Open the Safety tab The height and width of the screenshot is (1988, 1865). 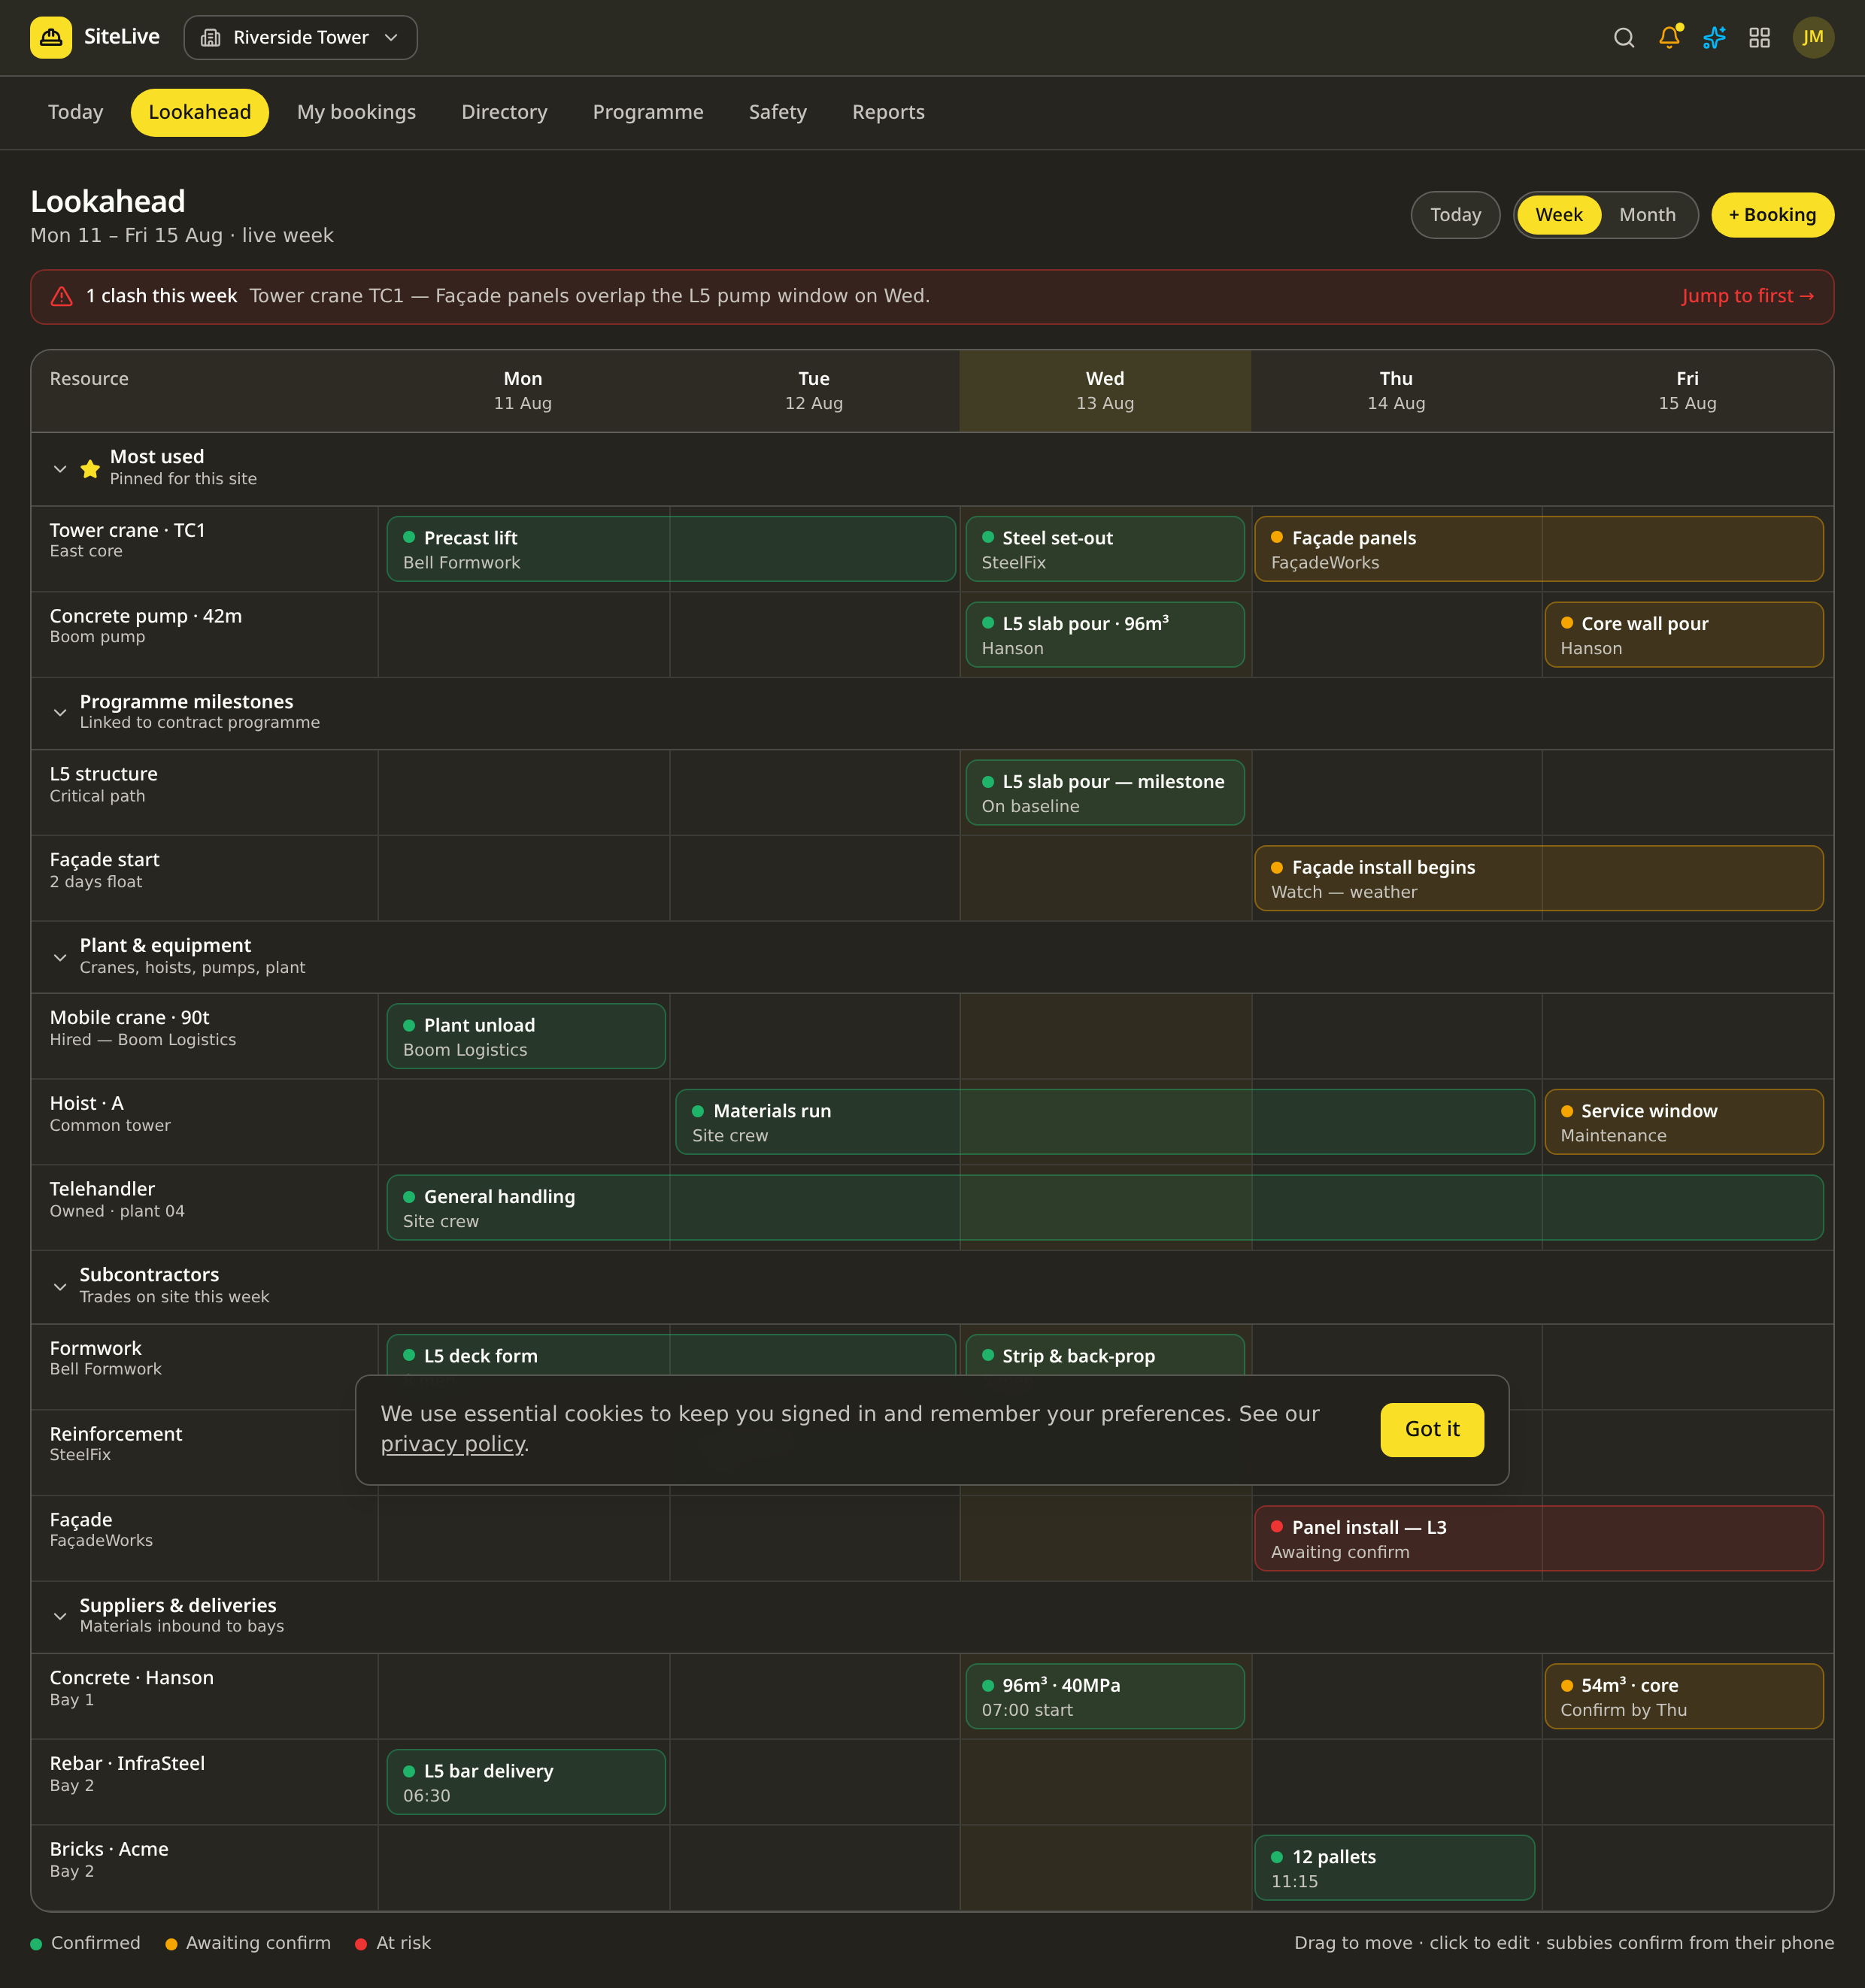point(778,112)
